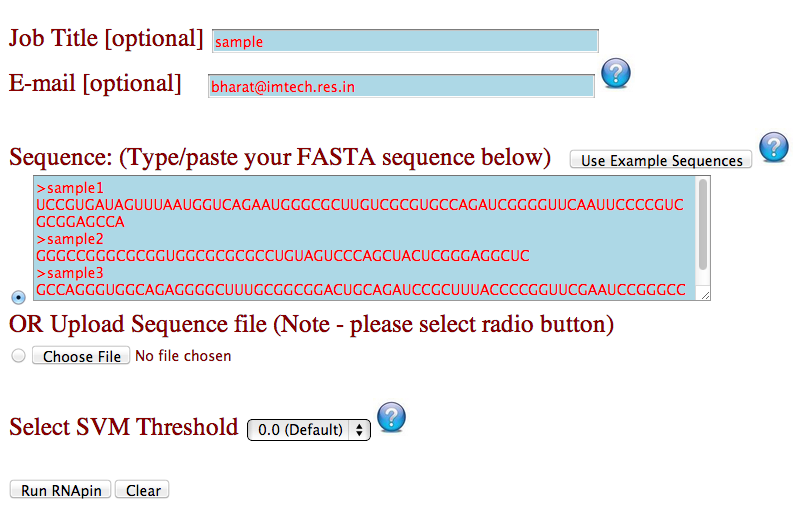
Task: Select the paste sequence radio button
Action: point(18,297)
